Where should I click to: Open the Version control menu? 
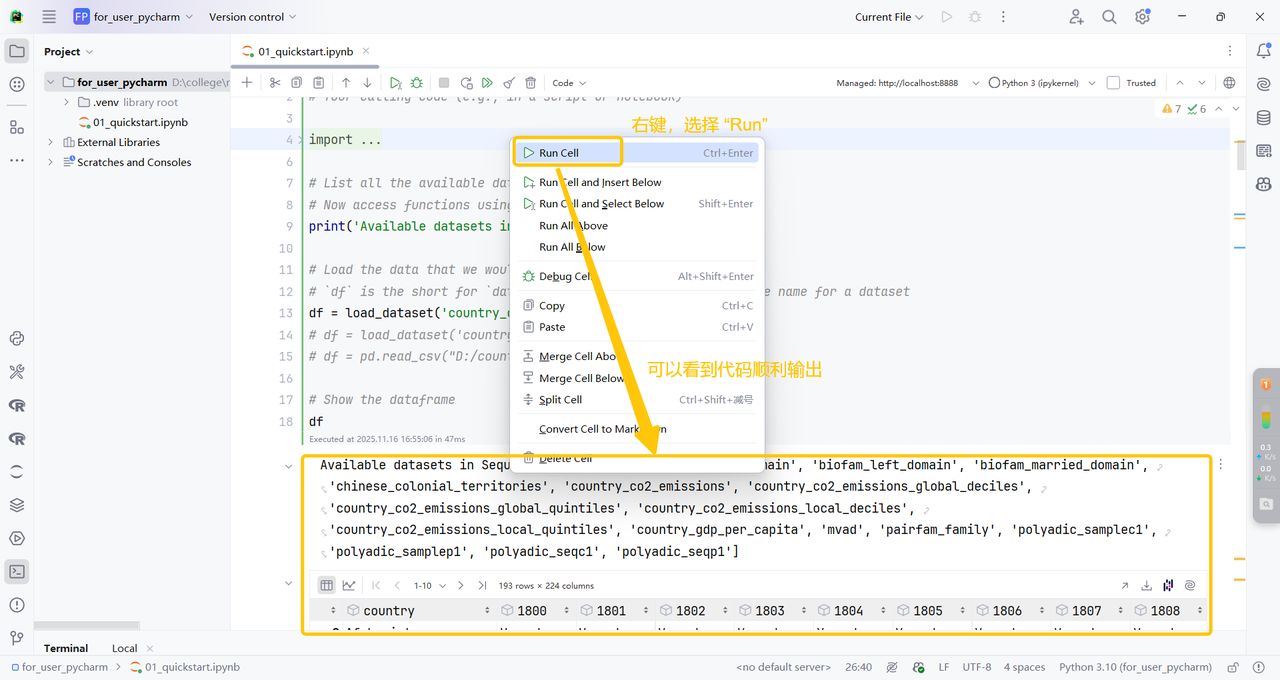click(x=252, y=17)
